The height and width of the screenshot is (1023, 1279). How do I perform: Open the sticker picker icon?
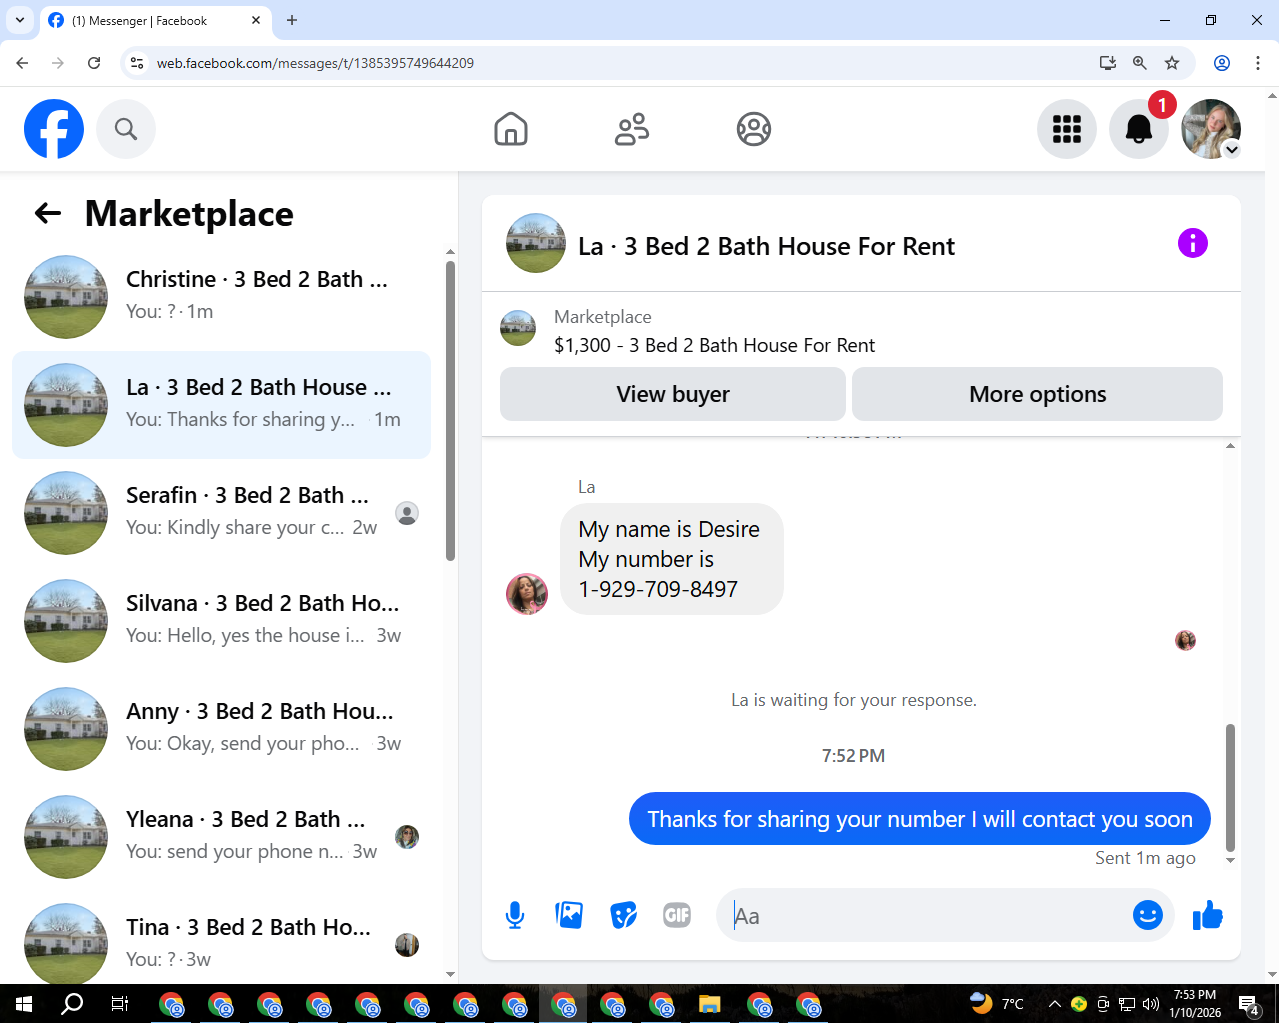(x=623, y=915)
